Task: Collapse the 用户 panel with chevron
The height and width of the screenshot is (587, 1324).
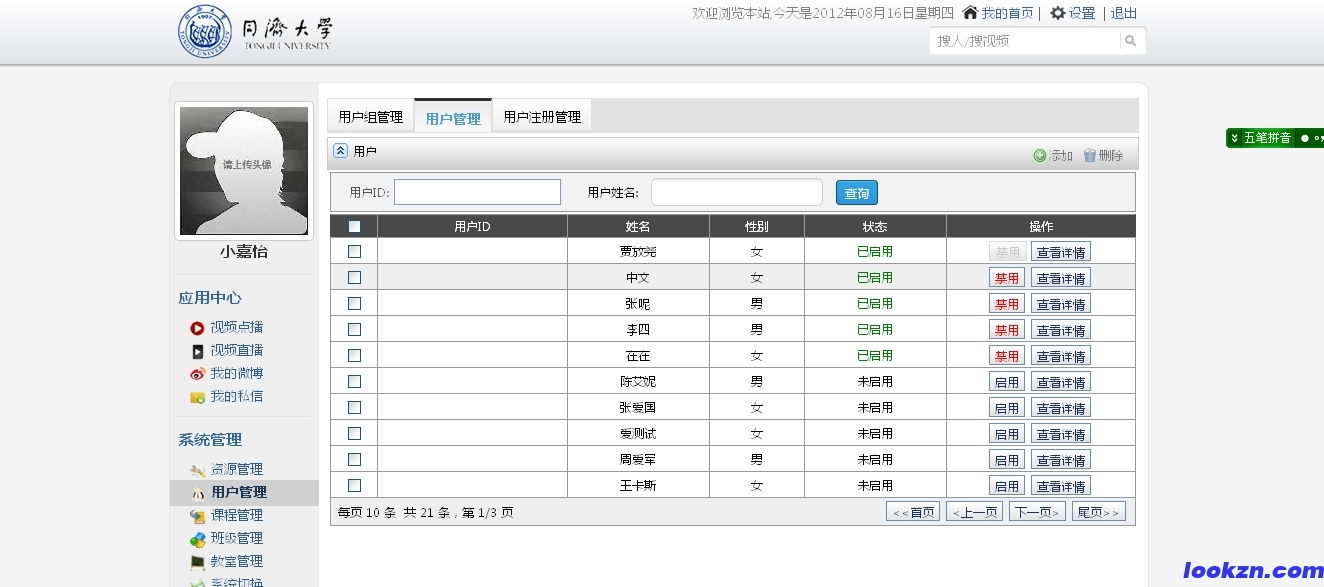Action: (x=340, y=151)
